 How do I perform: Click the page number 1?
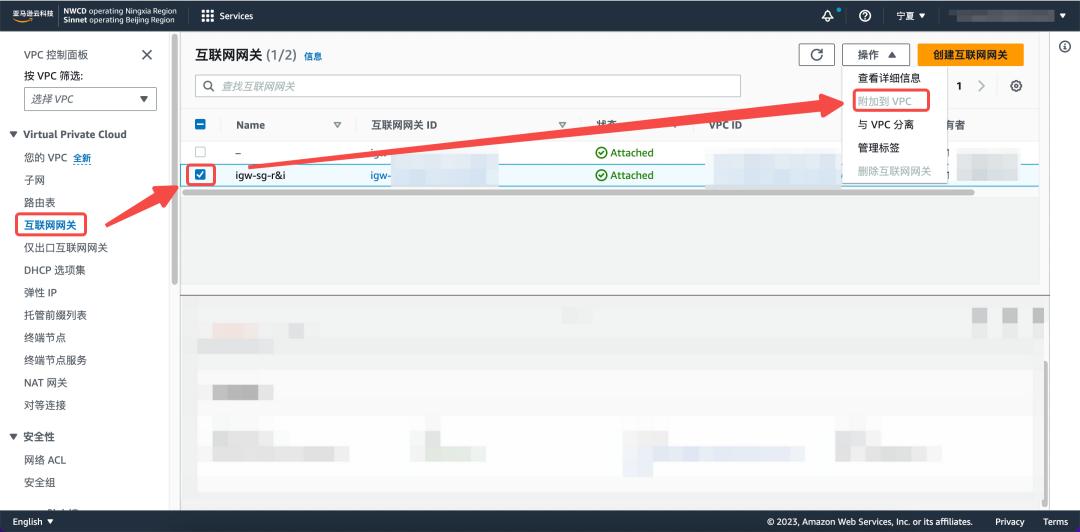pos(959,86)
